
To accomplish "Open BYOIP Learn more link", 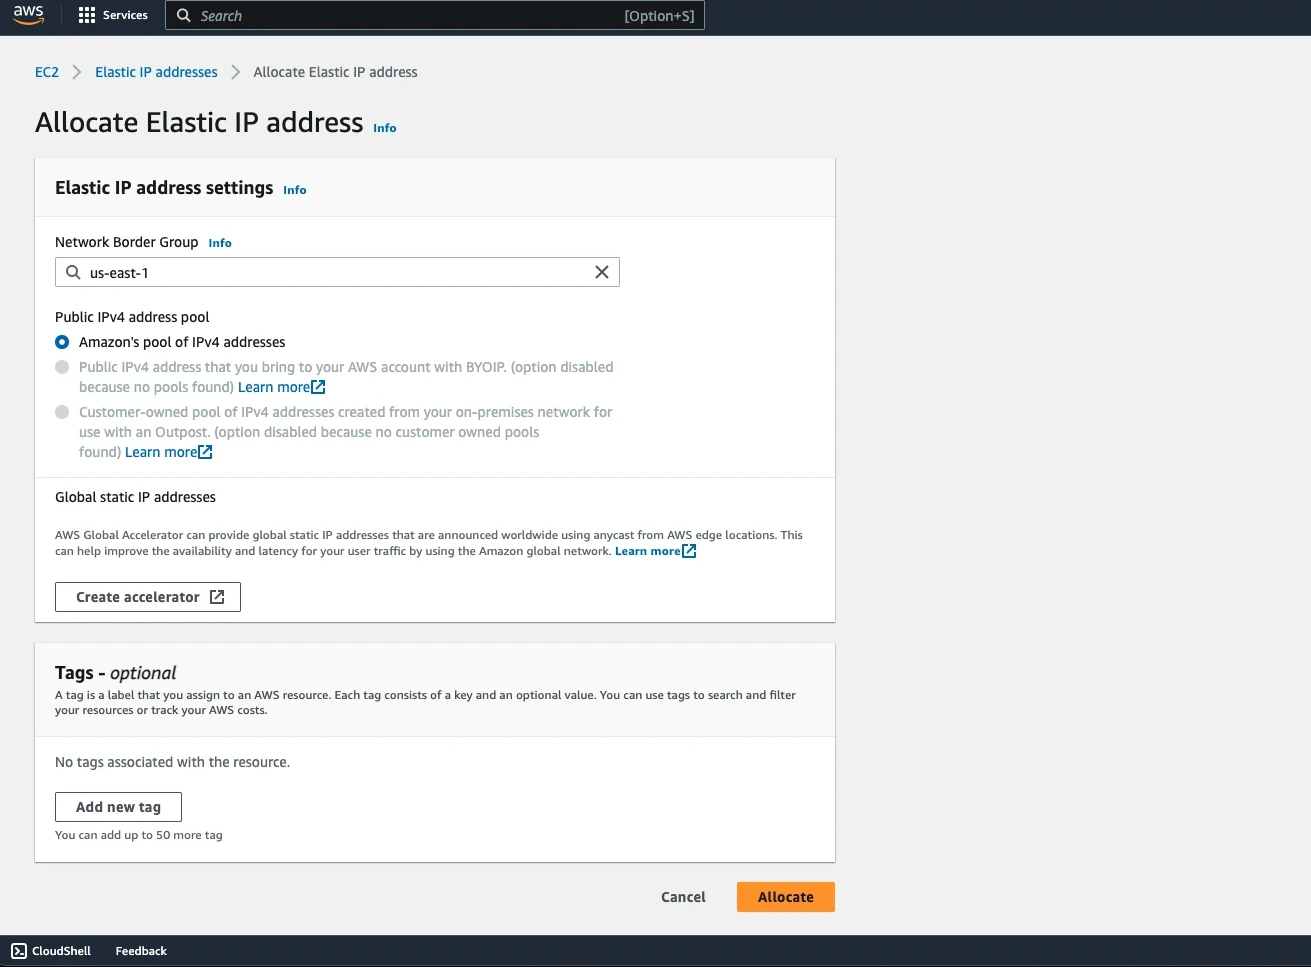I will tap(274, 387).
